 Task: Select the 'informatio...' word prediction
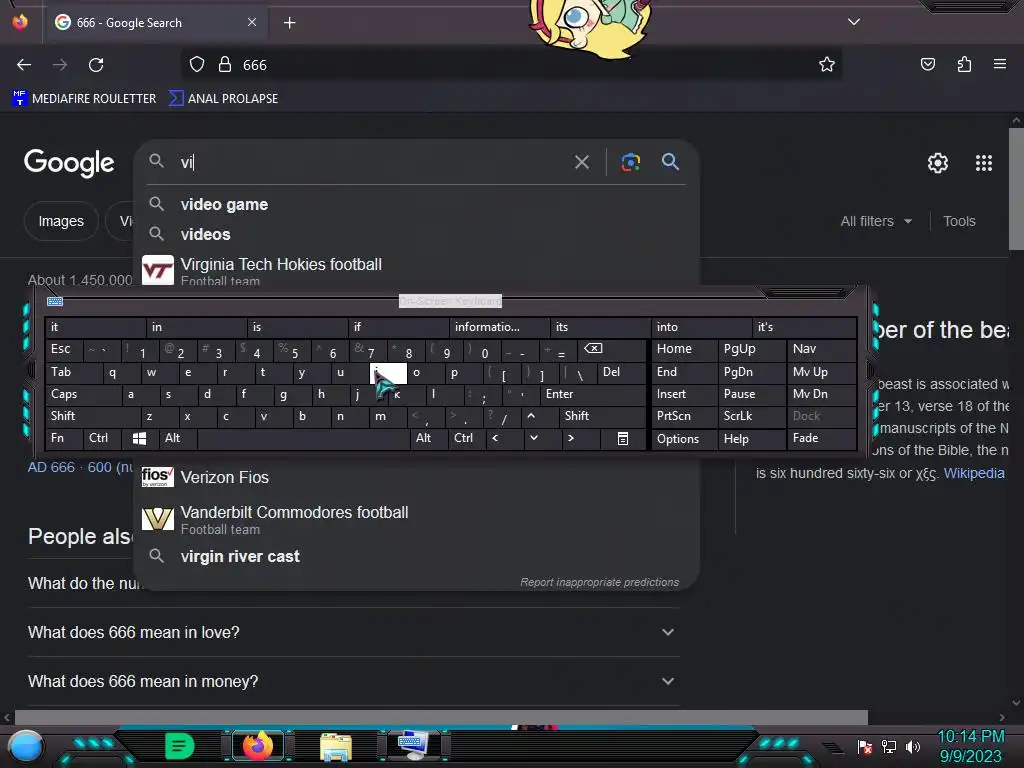pos(500,327)
